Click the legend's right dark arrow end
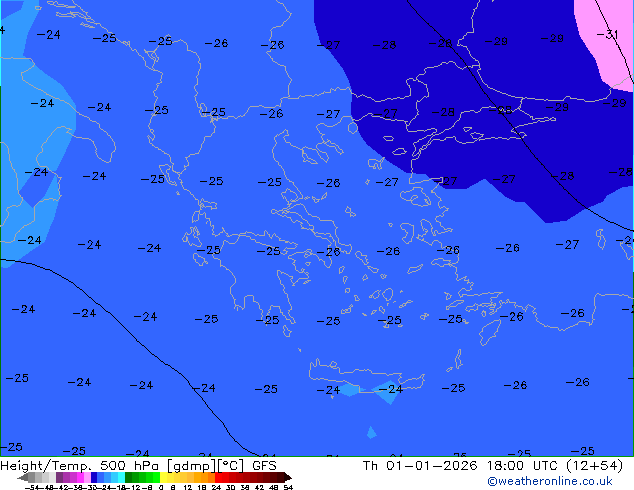 (x=288, y=477)
